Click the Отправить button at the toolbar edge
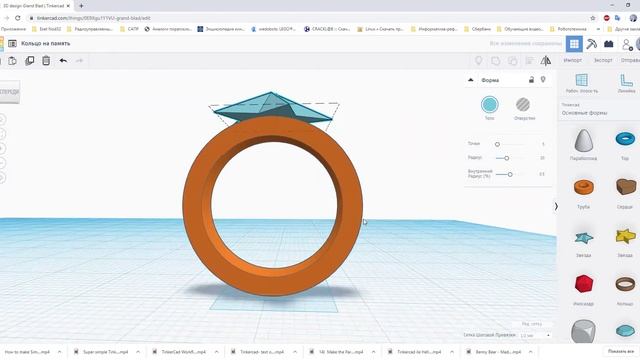 (630, 60)
